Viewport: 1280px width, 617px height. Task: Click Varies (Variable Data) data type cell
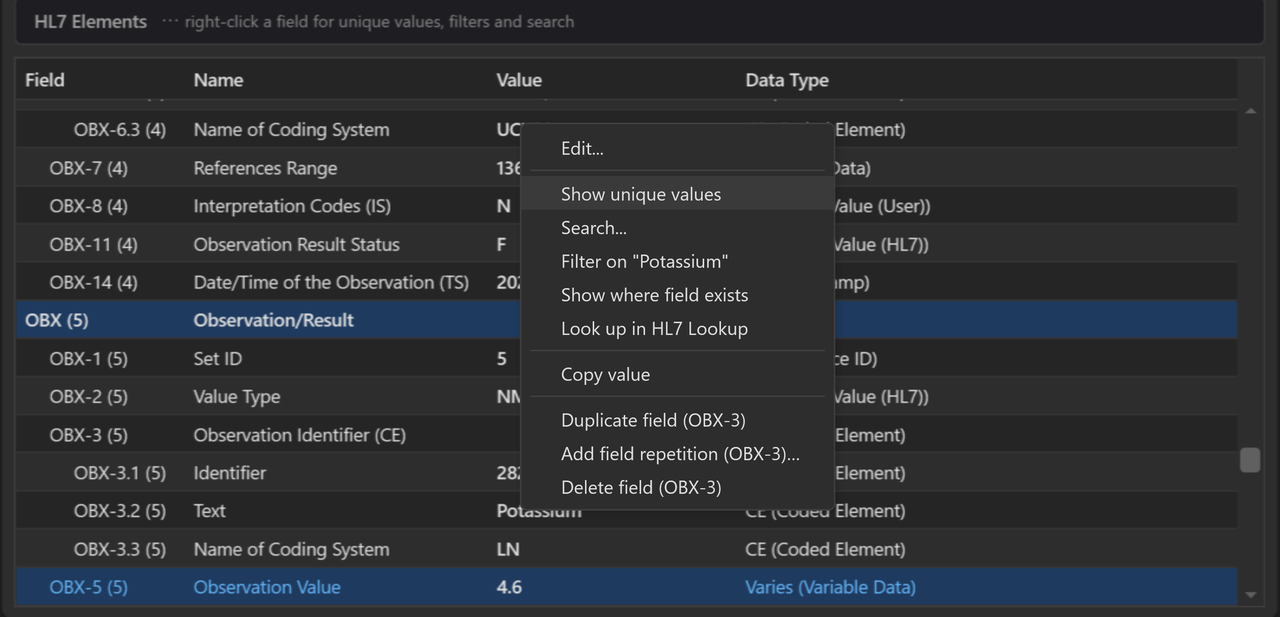click(830, 587)
